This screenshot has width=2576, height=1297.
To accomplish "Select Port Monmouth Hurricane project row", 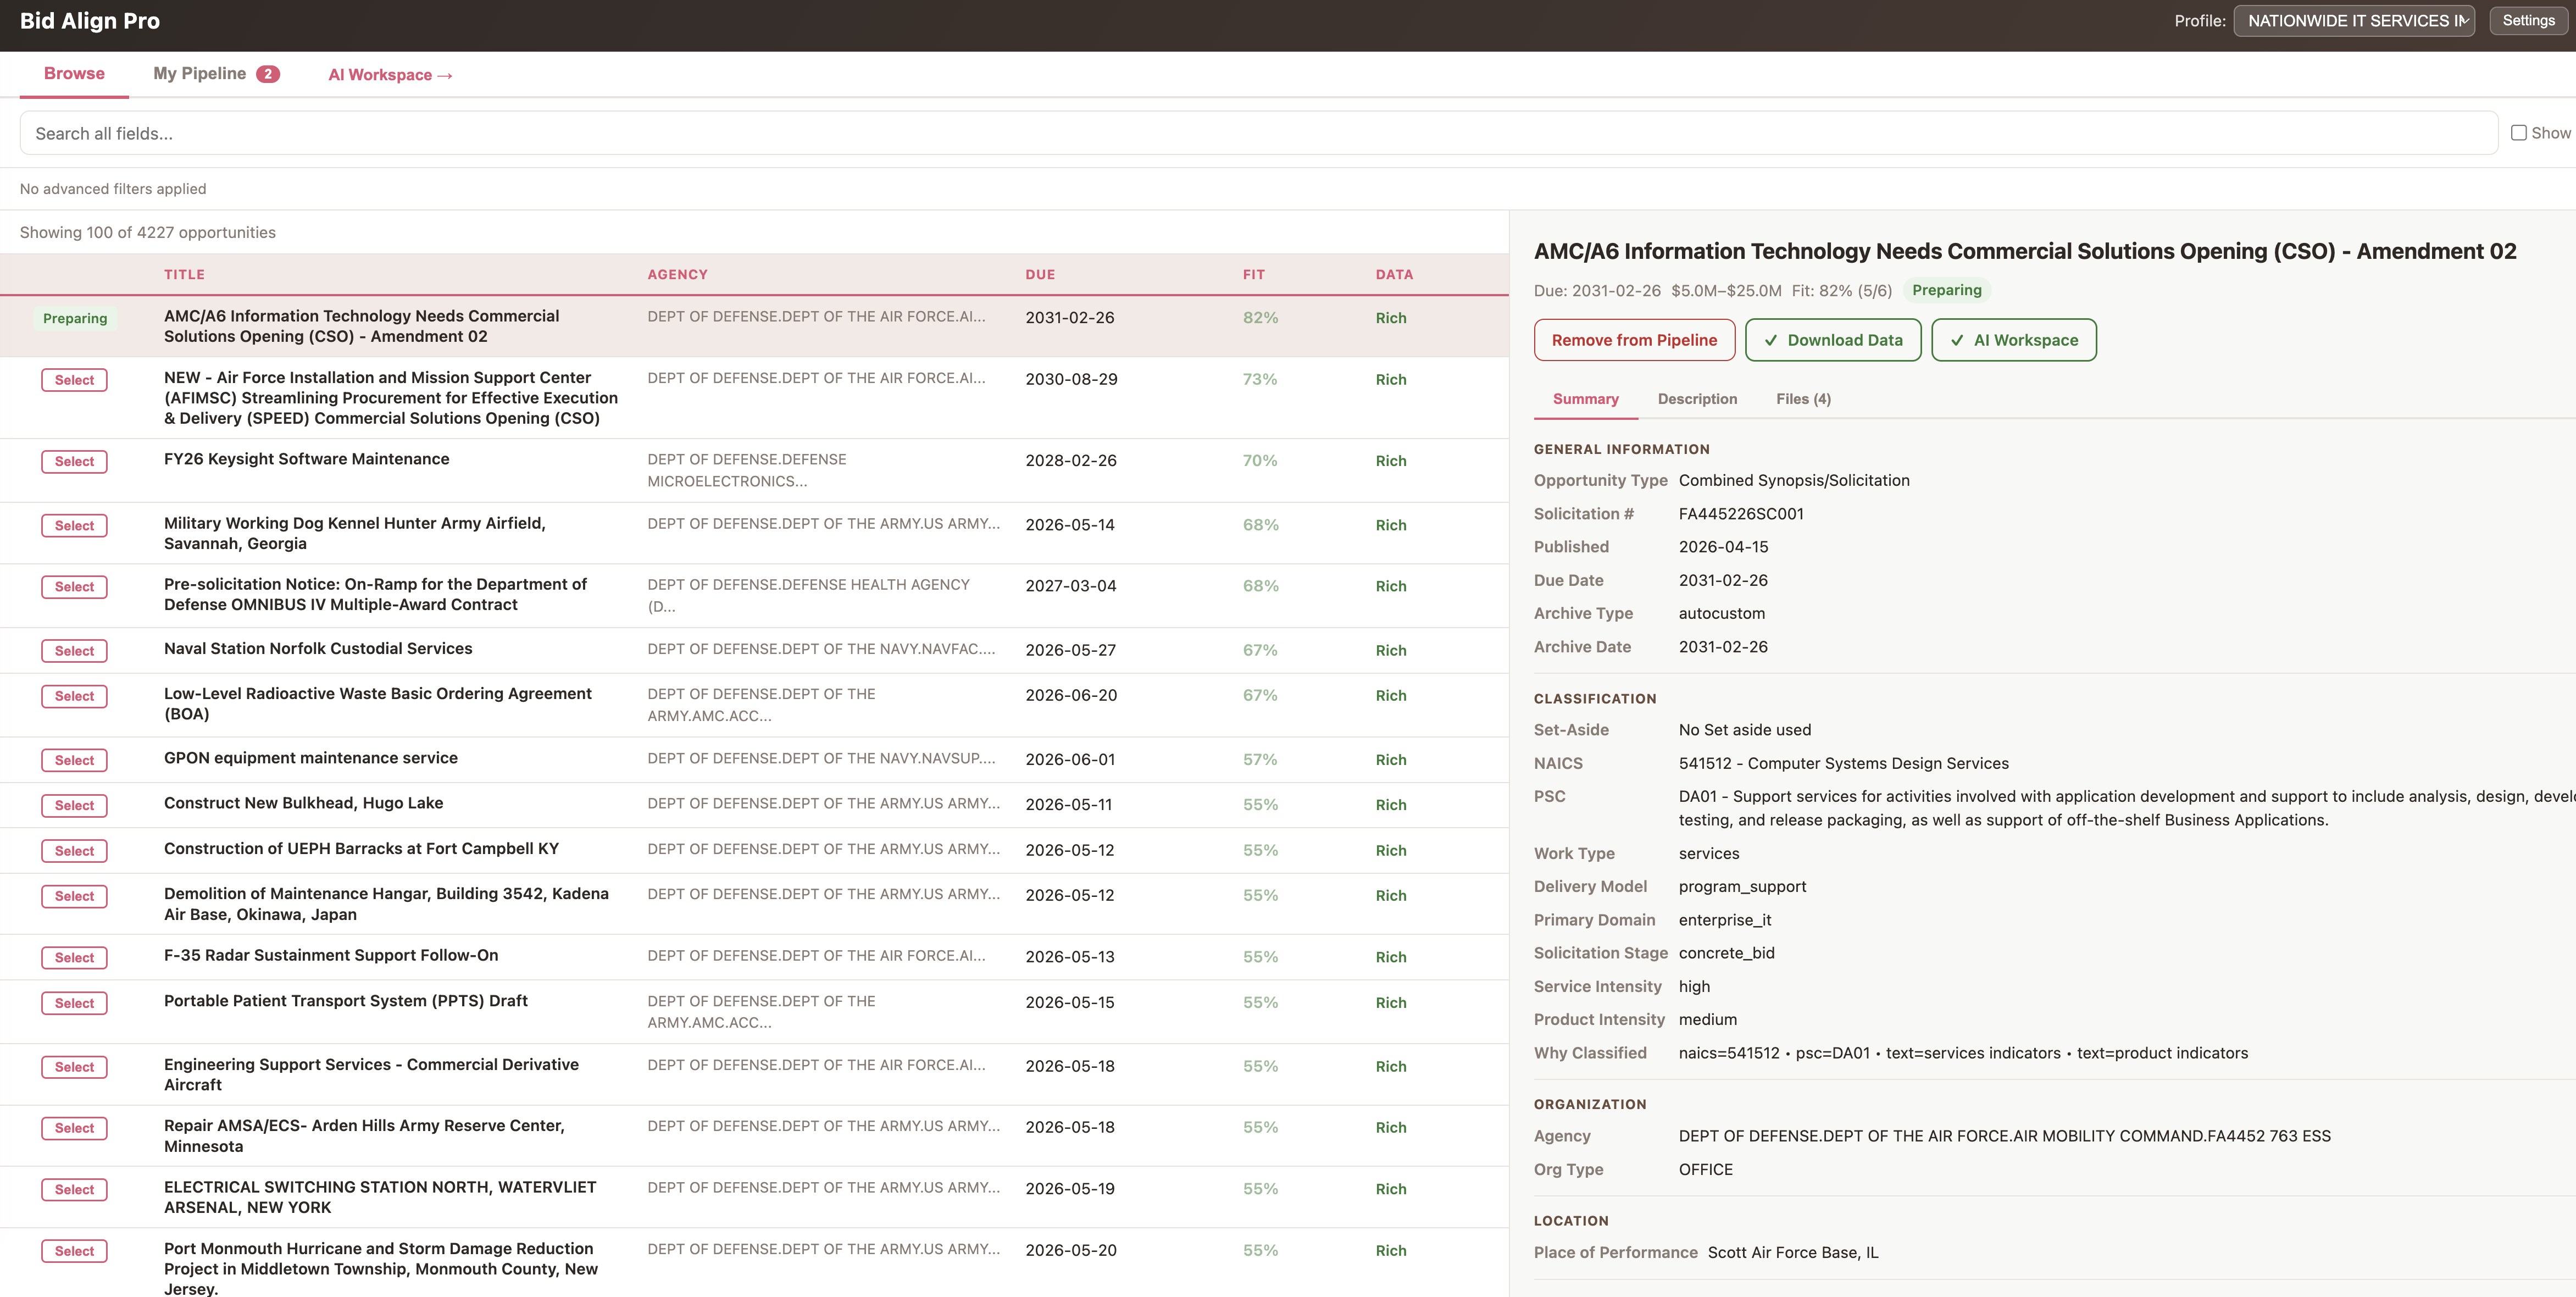I will [x=74, y=1251].
